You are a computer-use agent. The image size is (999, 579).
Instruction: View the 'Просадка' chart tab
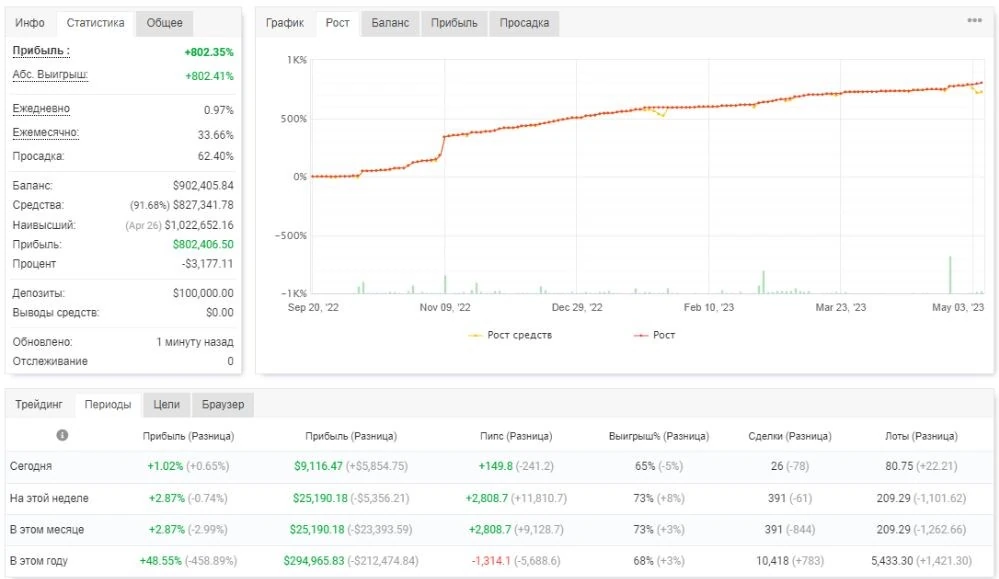[524, 23]
